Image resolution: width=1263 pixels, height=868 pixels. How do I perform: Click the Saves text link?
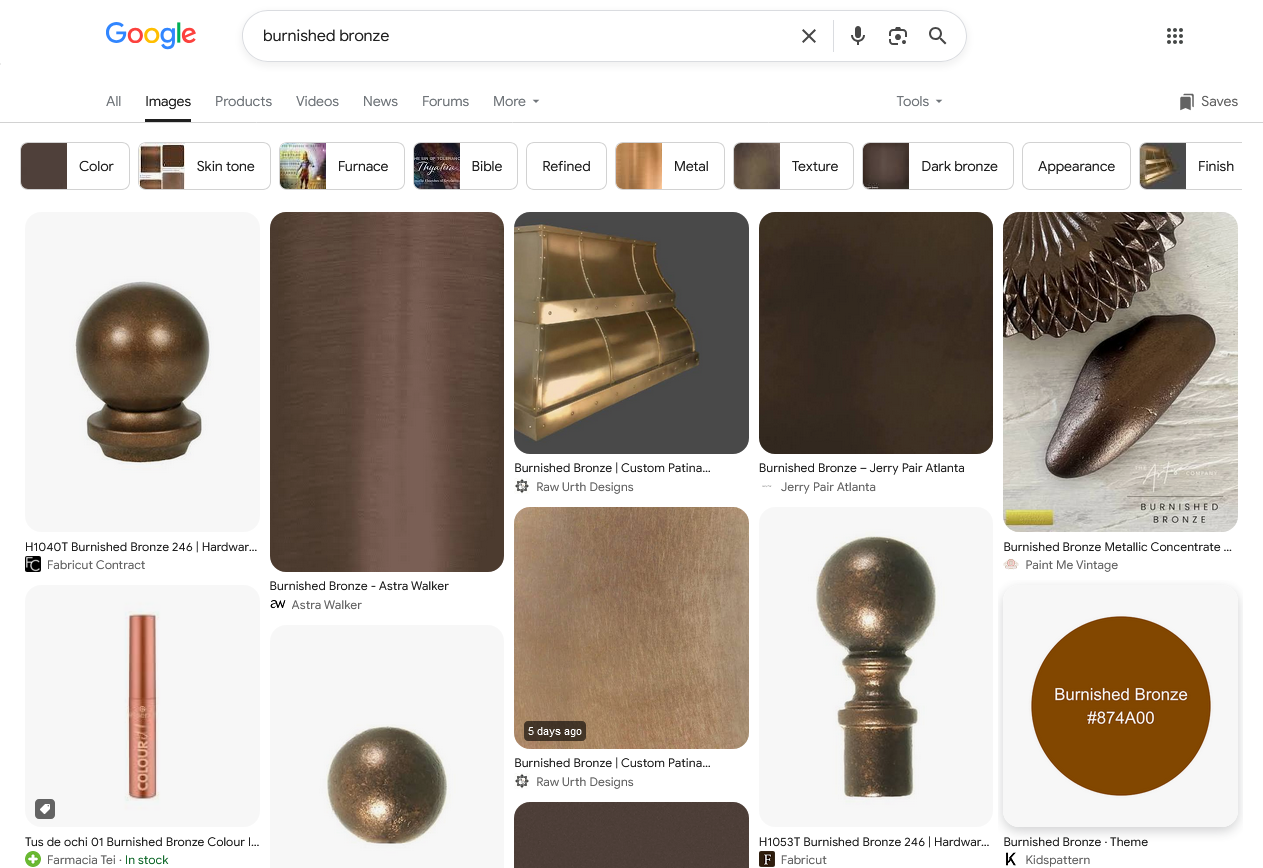pos(1219,101)
